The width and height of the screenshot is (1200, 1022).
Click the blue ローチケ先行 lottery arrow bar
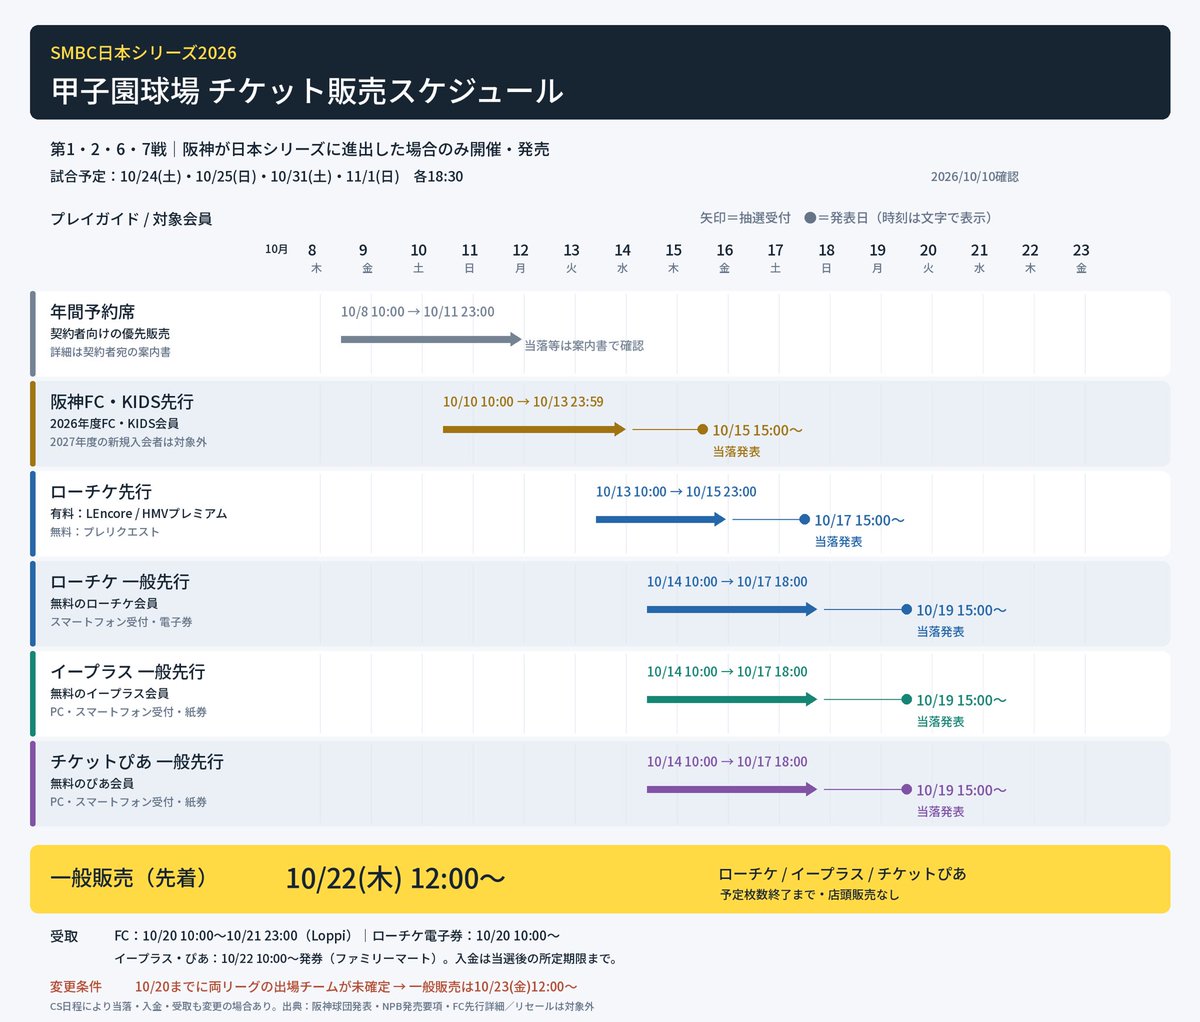(661, 519)
